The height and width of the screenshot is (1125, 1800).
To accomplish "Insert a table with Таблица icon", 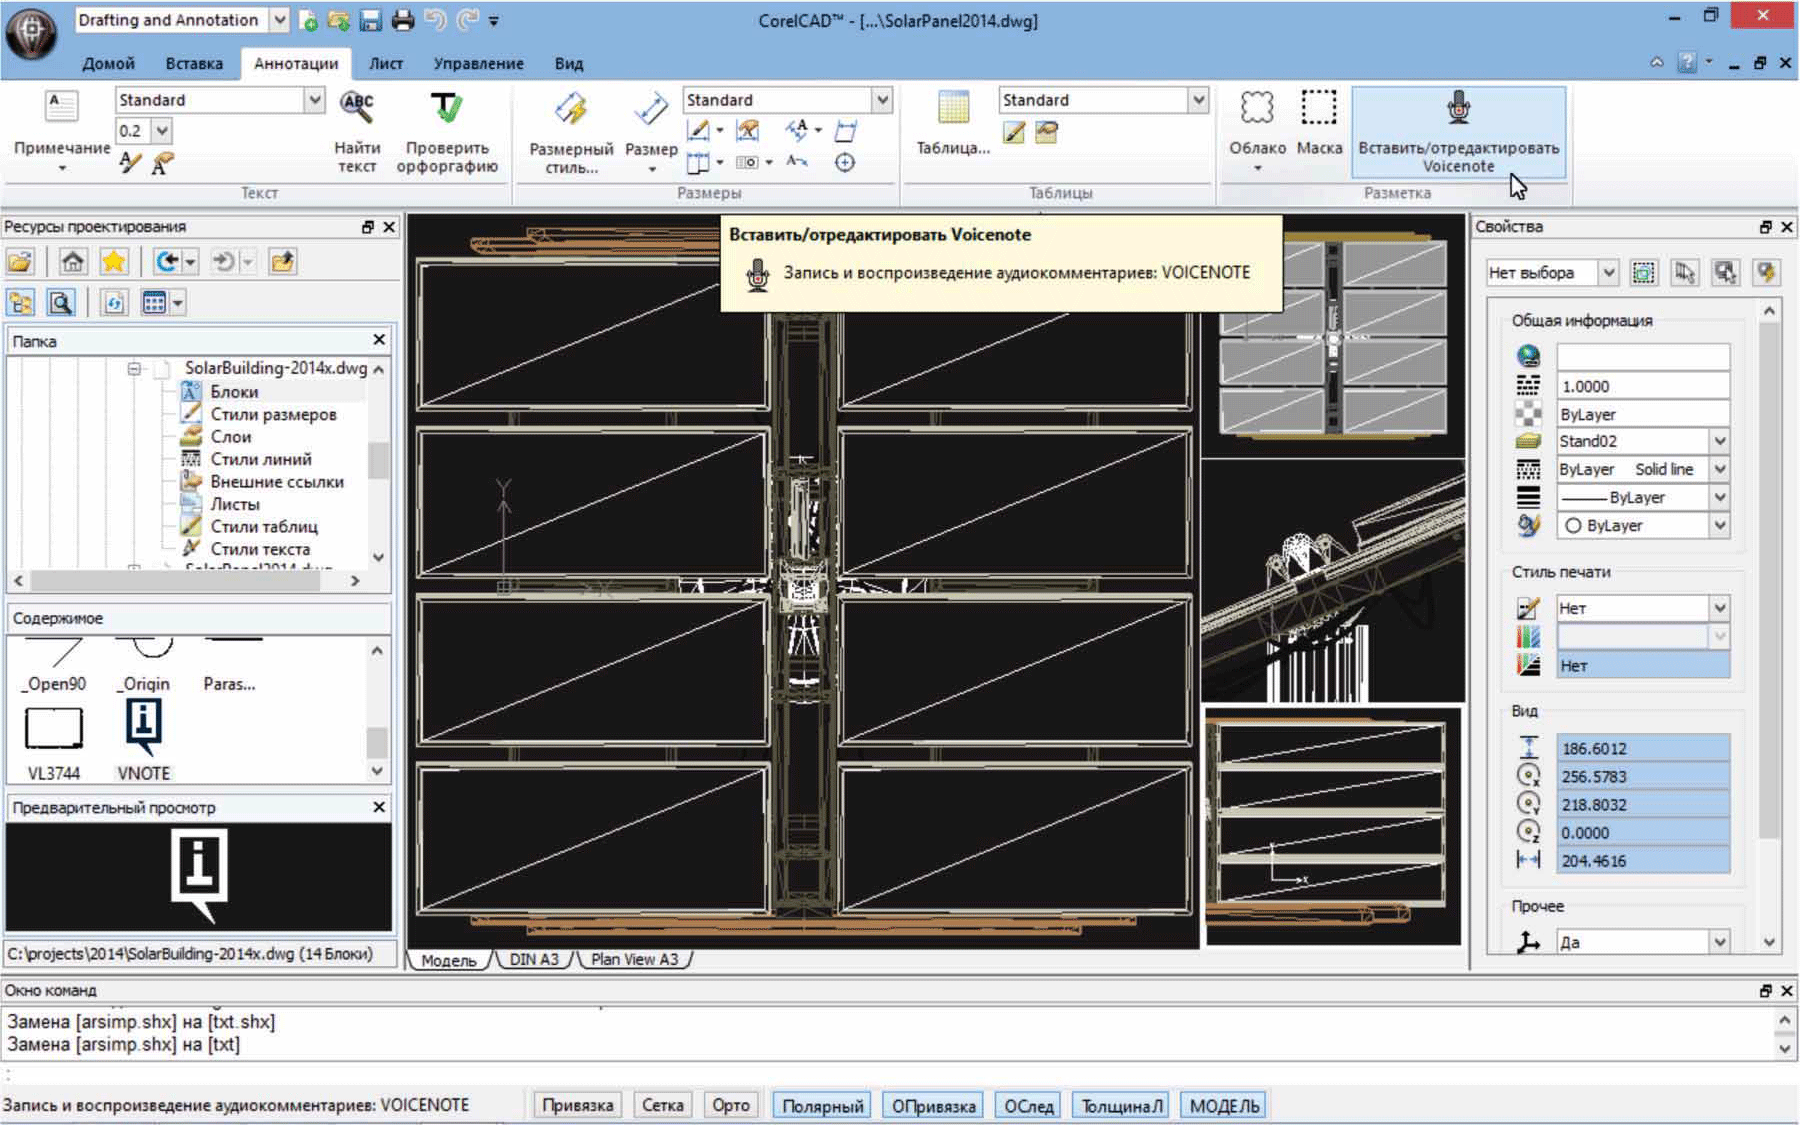I will [x=953, y=110].
